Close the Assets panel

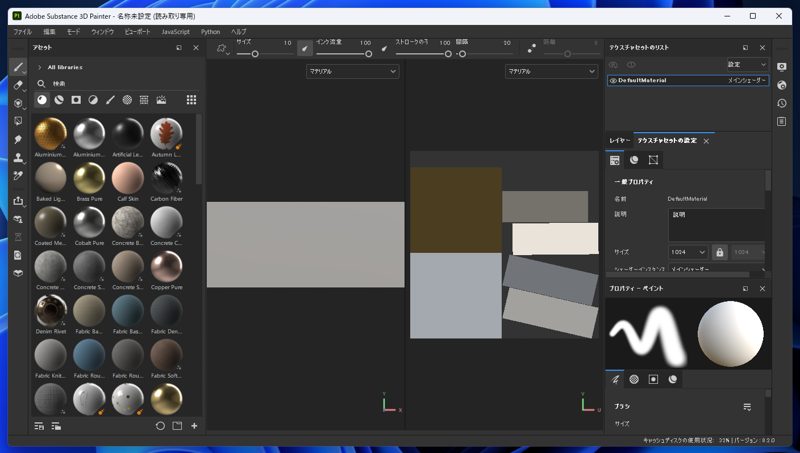coord(196,47)
